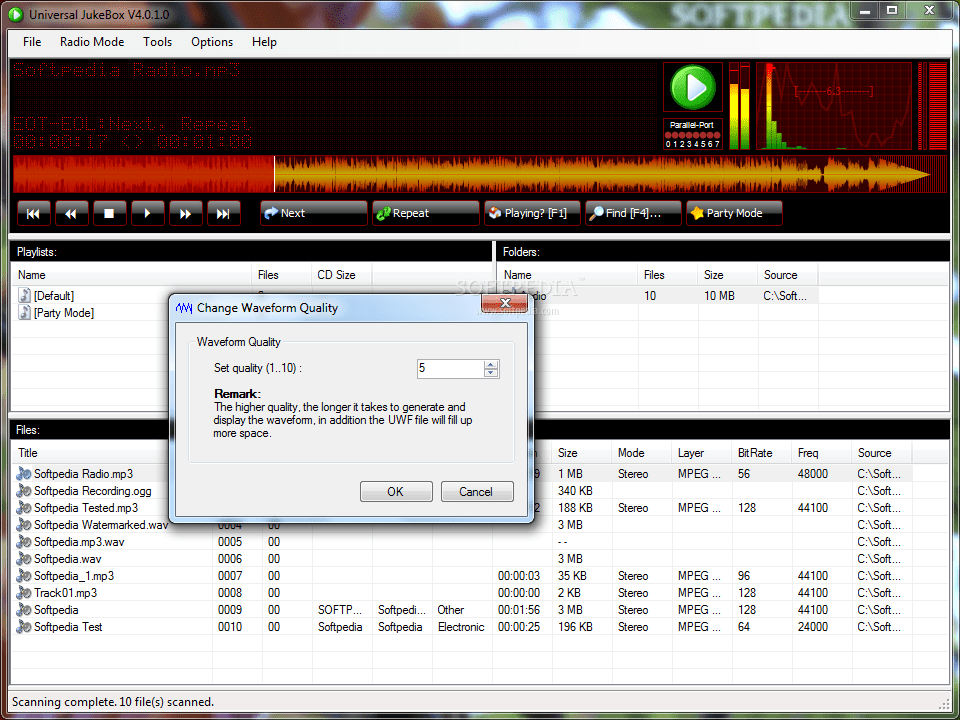
Task: Click Cancel to dismiss the quality dialog
Action: click(x=477, y=491)
